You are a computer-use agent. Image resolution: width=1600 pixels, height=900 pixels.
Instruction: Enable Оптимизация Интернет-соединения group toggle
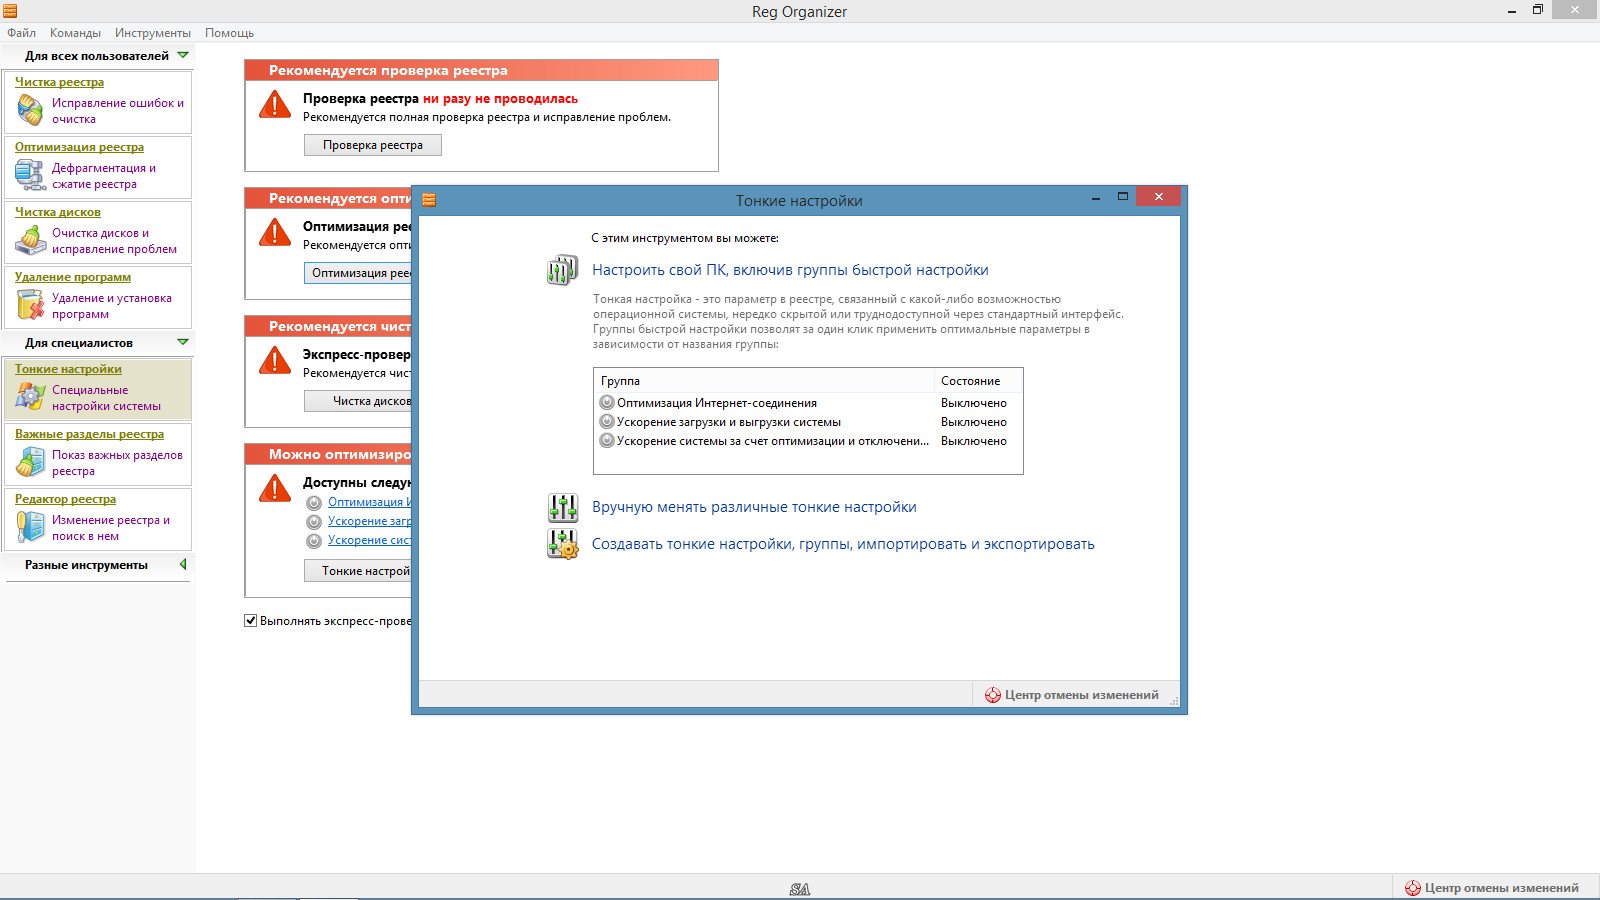pos(607,403)
